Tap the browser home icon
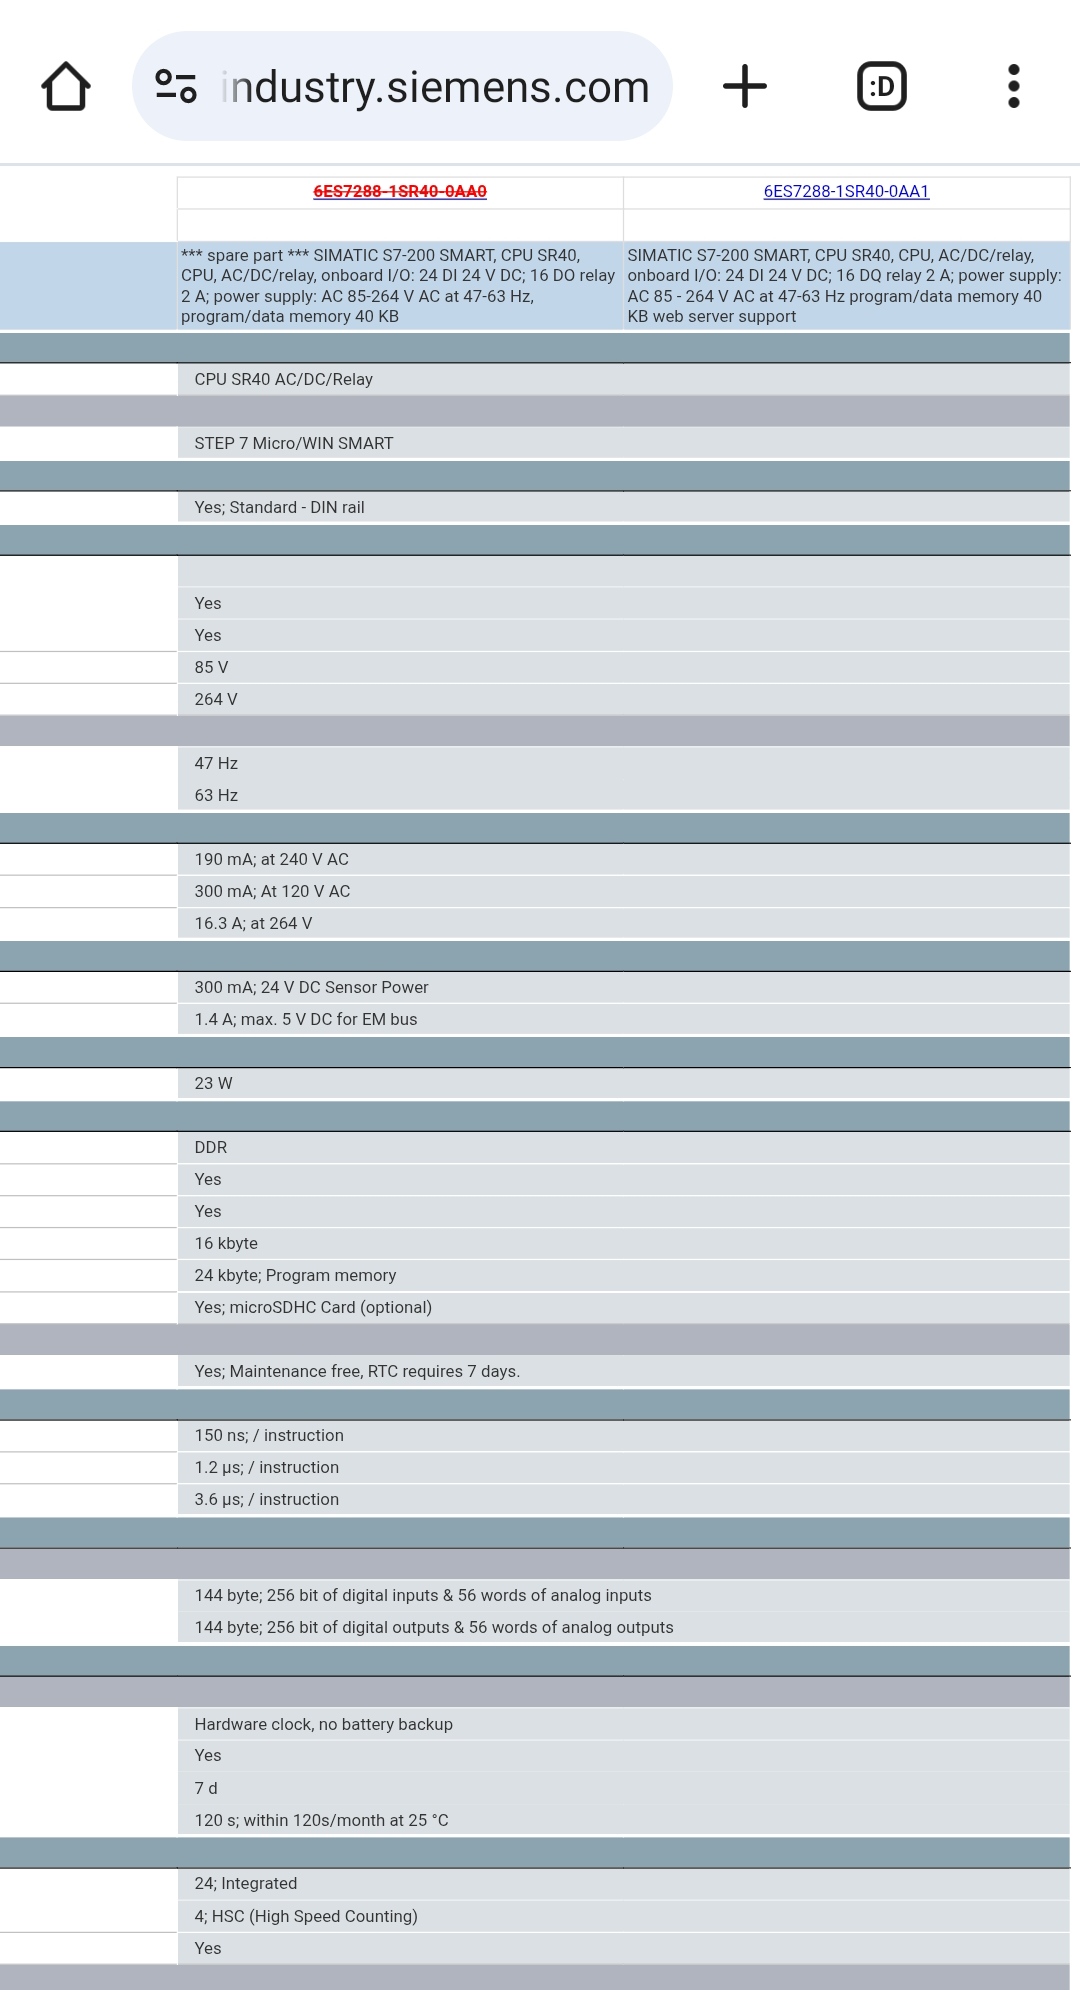The height and width of the screenshot is (1990, 1080). click(66, 86)
